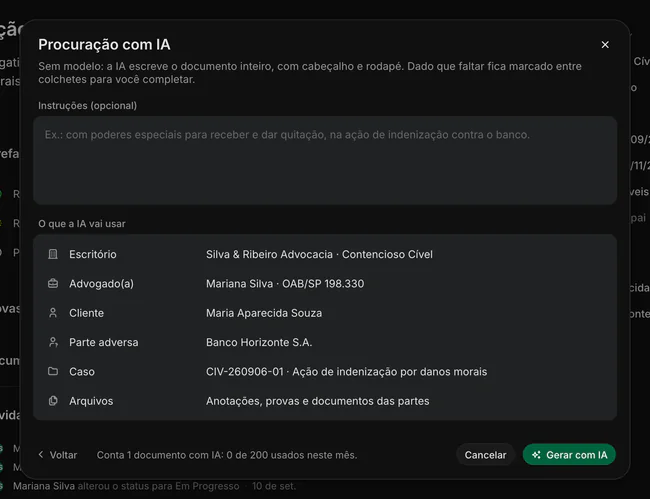Click the Instruções (opcional) label
The height and width of the screenshot is (499, 650).
click(x=87, y=106)
